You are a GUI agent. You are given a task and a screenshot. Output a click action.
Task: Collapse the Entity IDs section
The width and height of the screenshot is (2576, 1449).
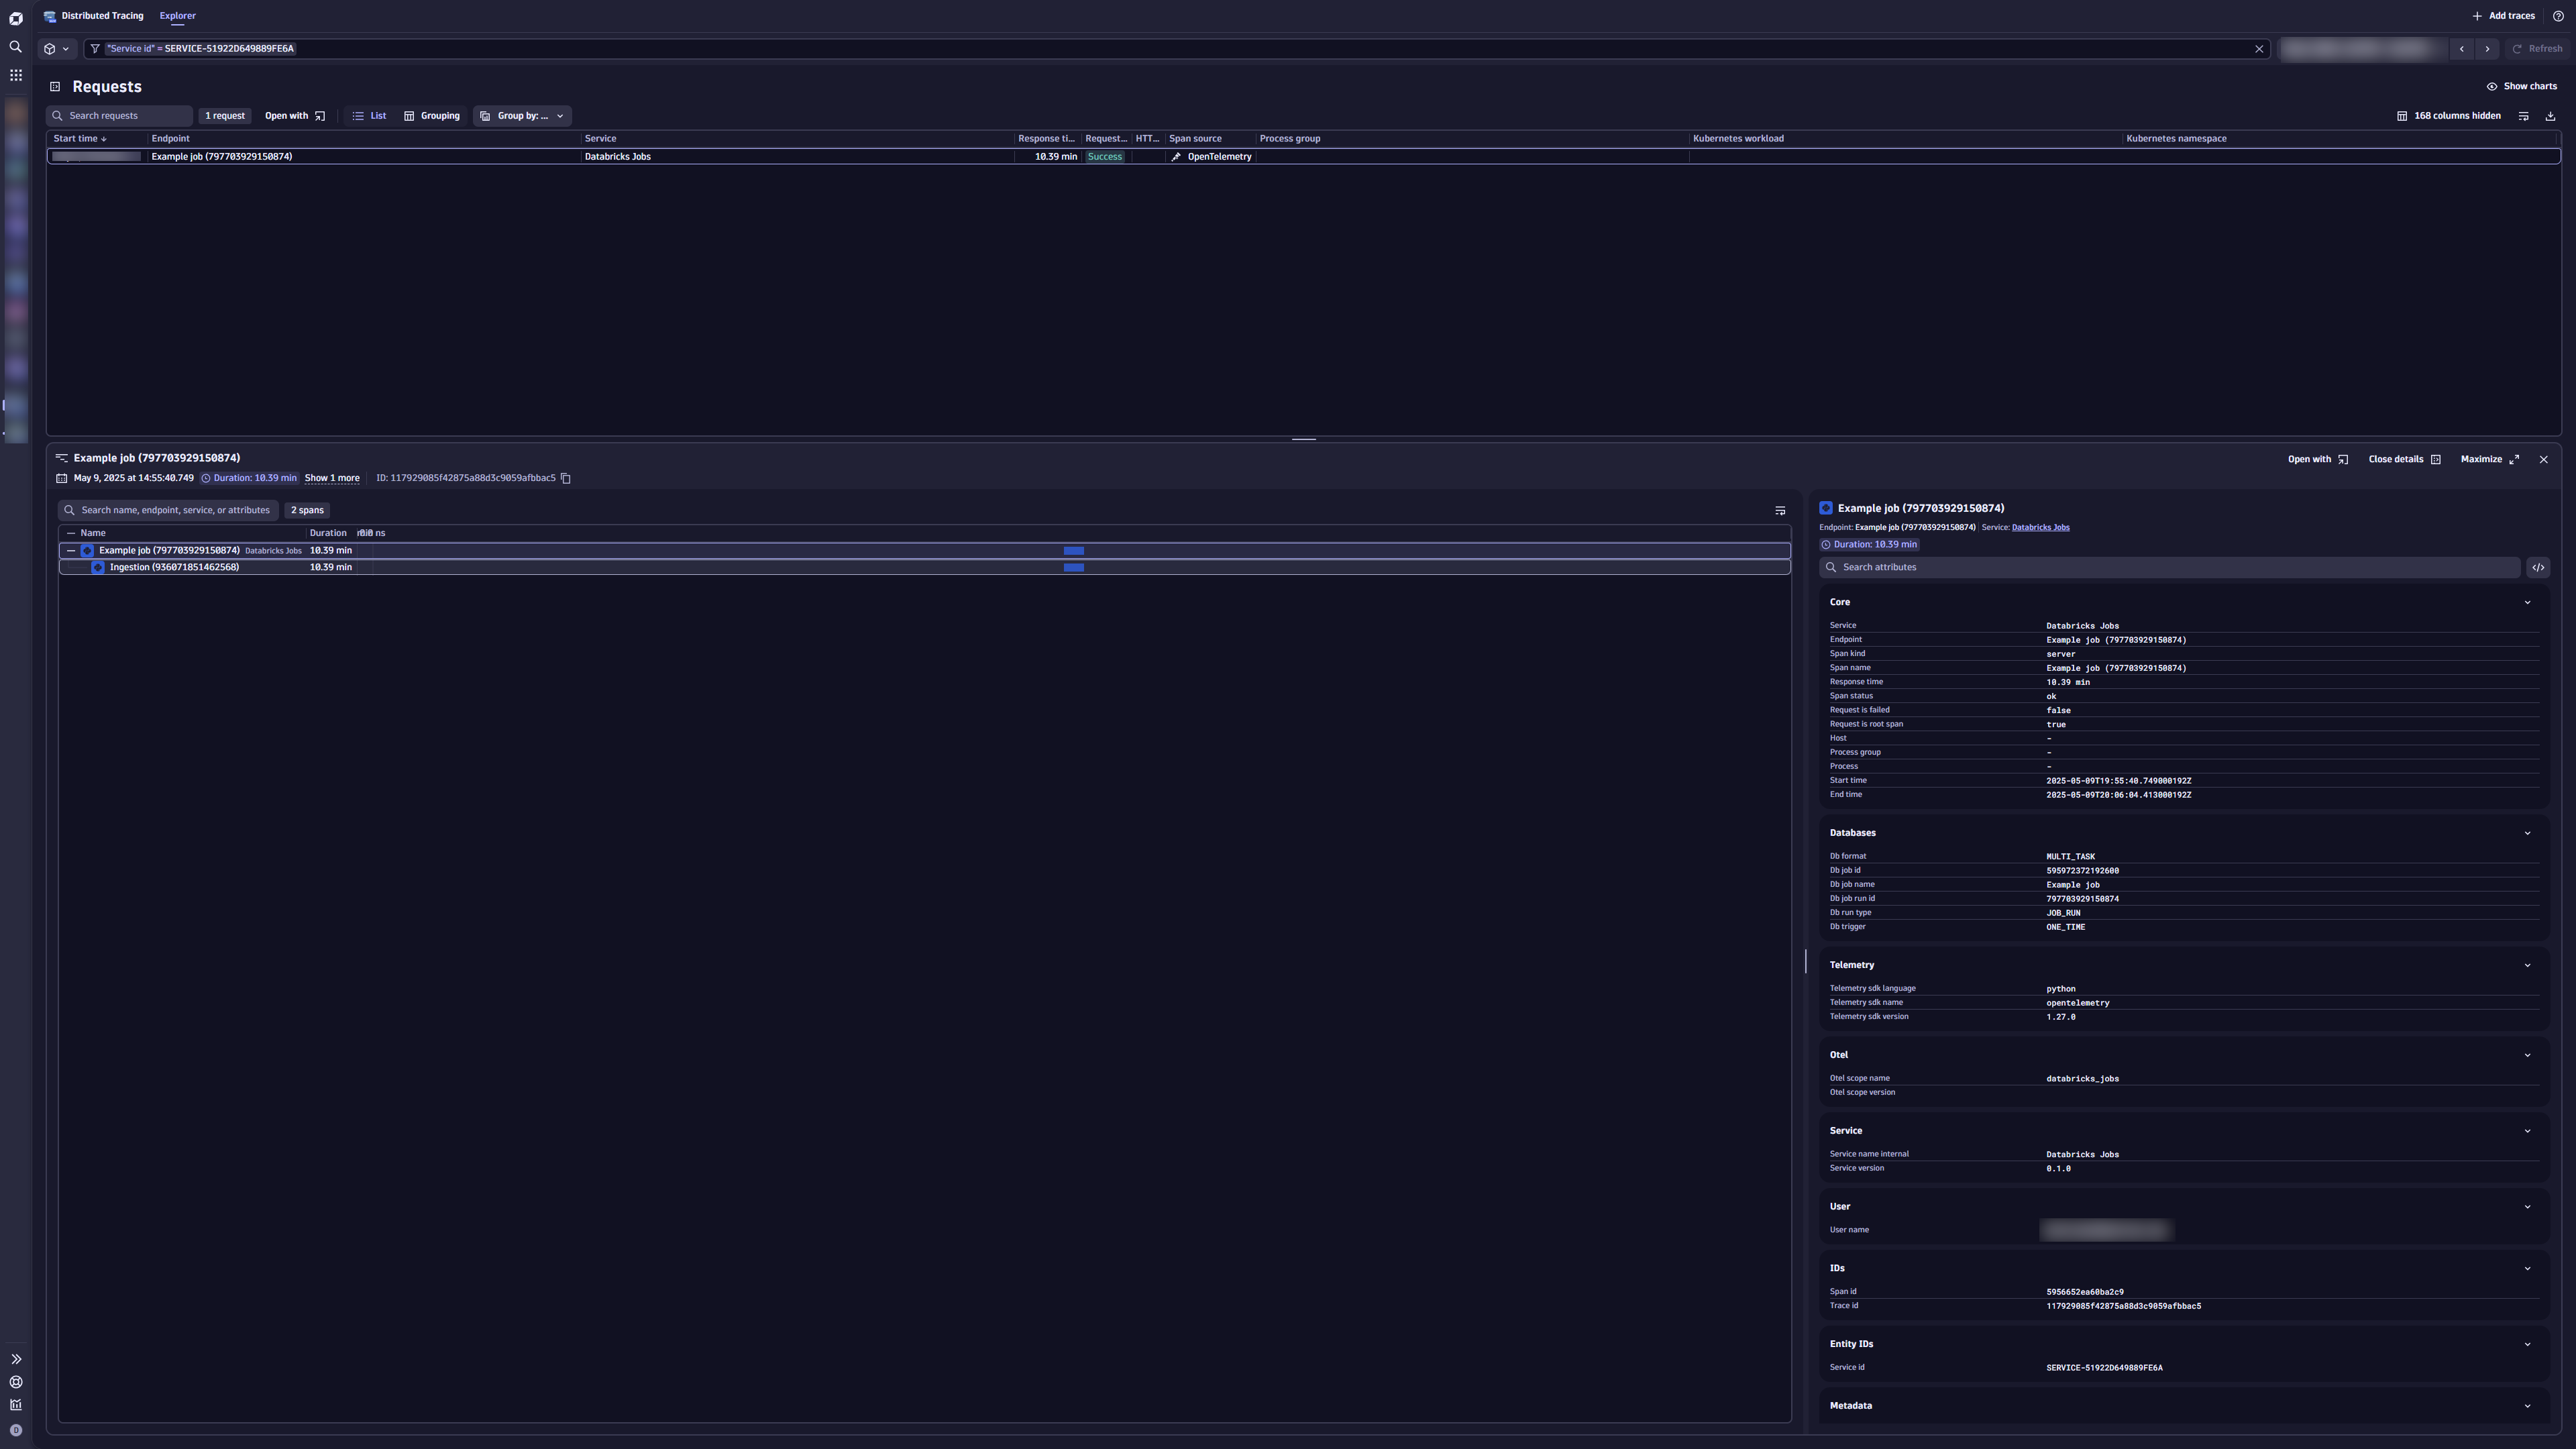tap(2528, 1345)
